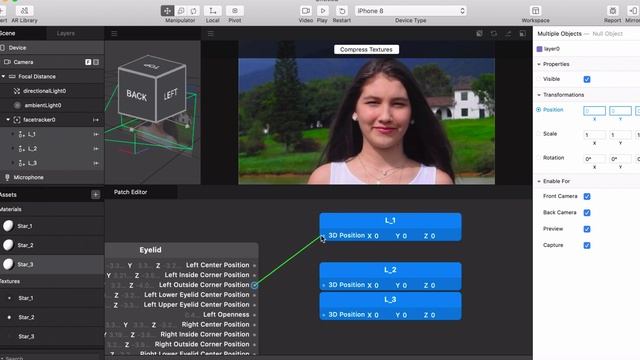Open the Workspace layout menu
This screenshot has width=640, height=360.
536,11
